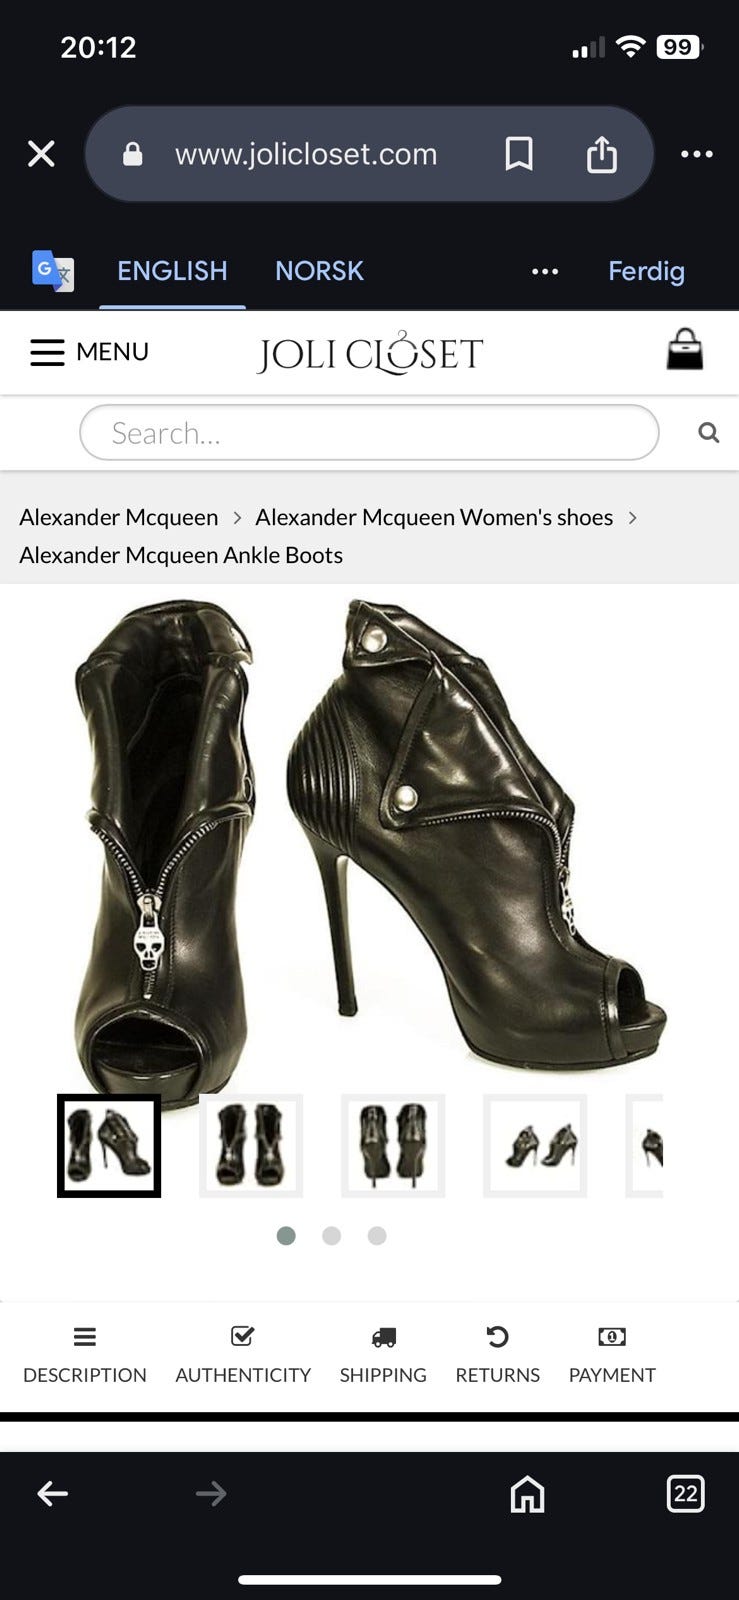Tap the search magnifier icon
739x1600 pixels.
(x=708, y=432)
